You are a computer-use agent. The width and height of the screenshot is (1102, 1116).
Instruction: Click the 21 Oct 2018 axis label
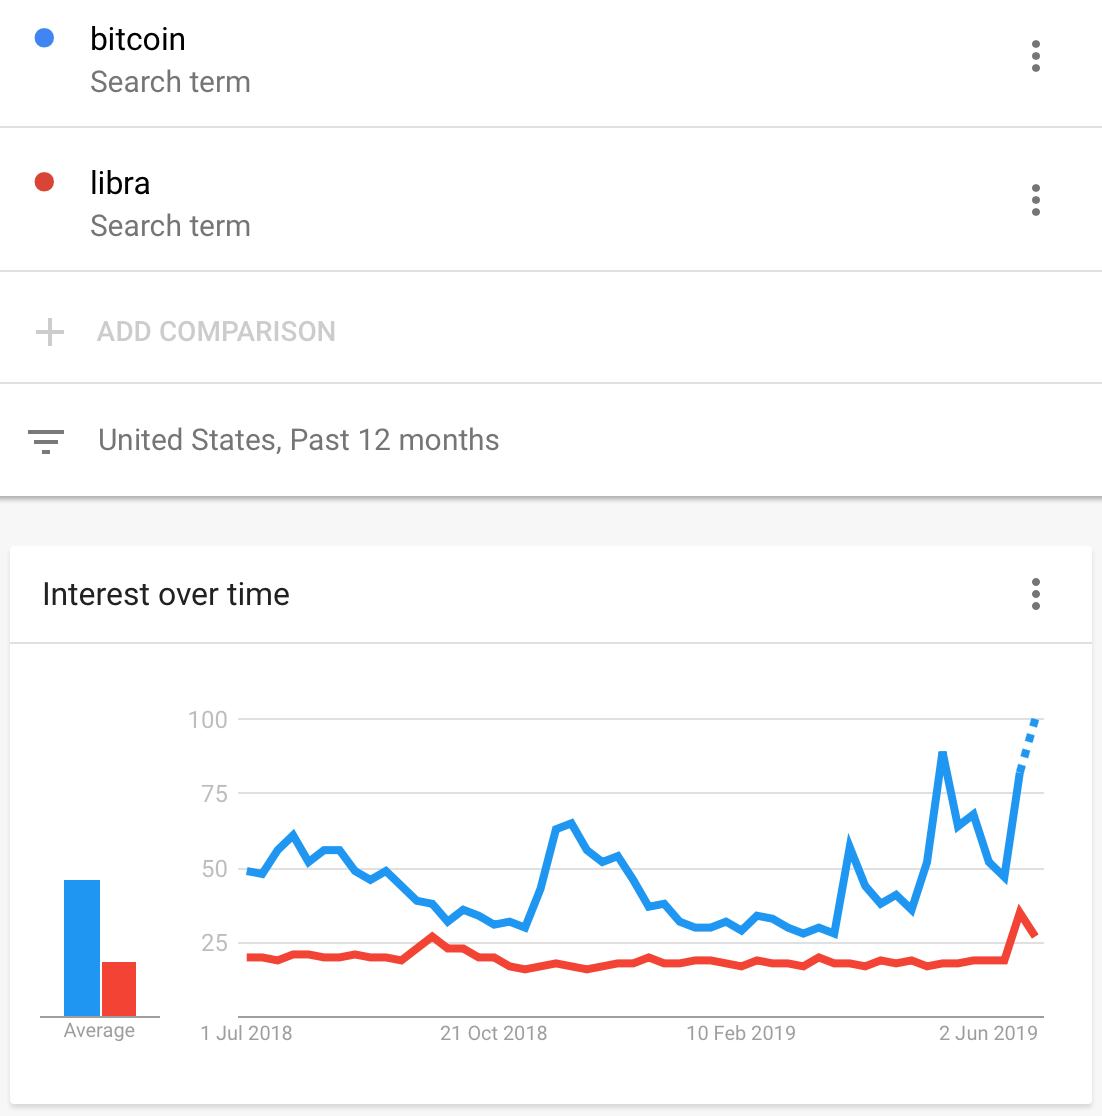[x=494, y=1033]
